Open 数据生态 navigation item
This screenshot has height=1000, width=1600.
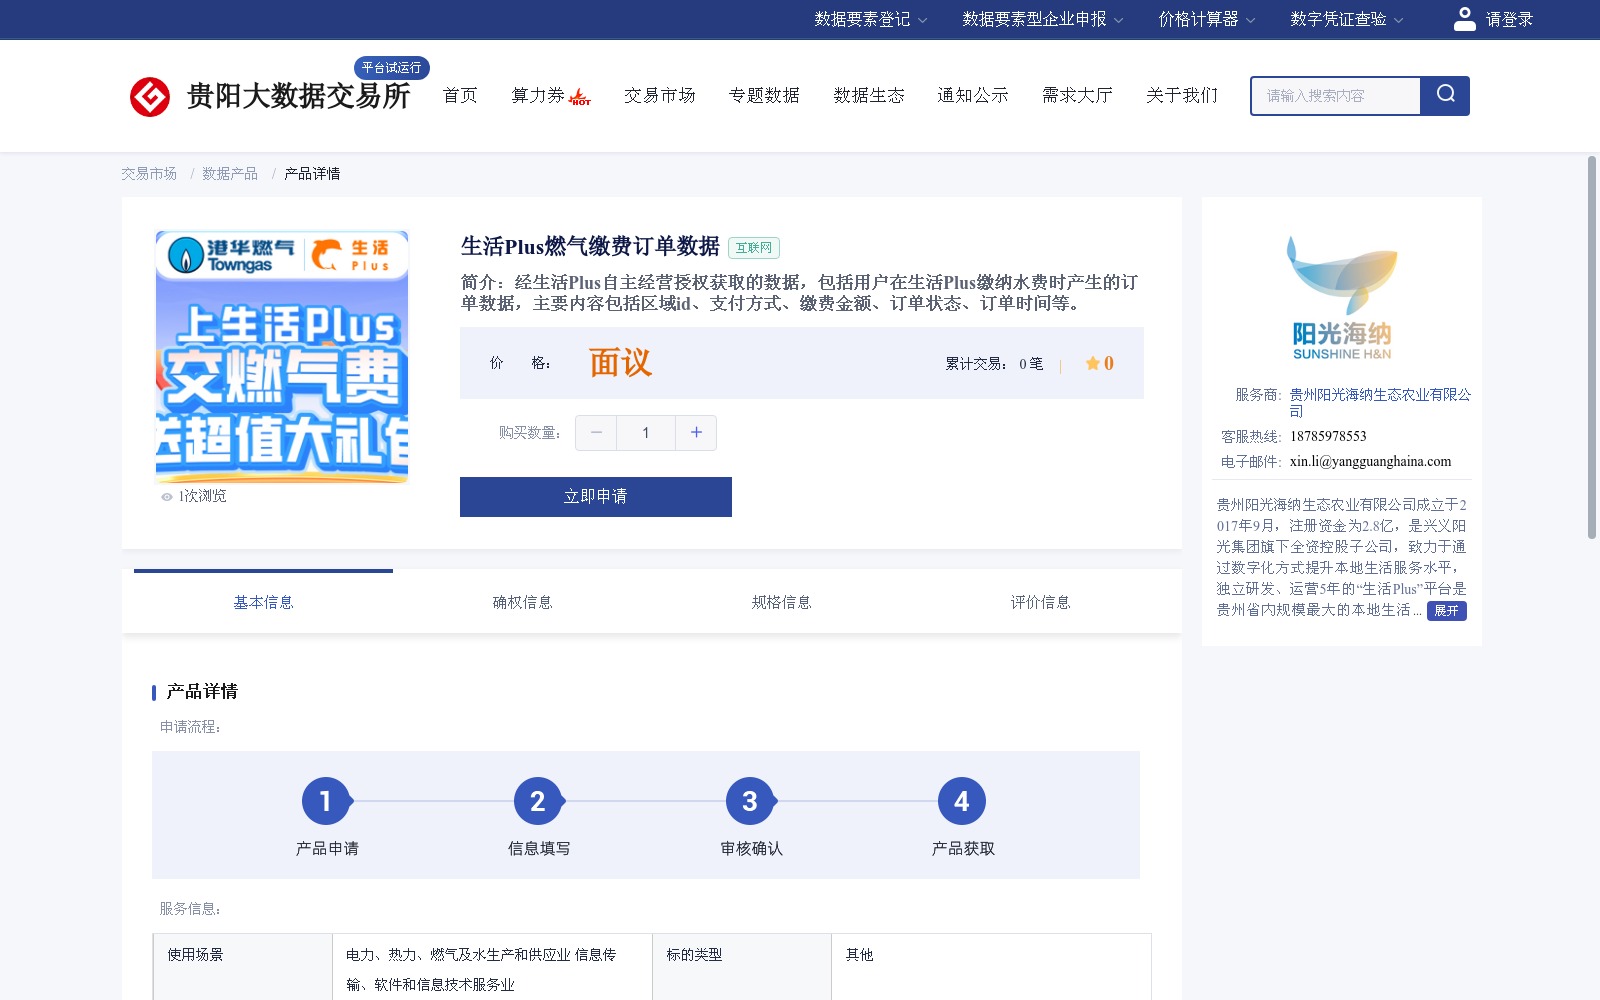[869, 95]
